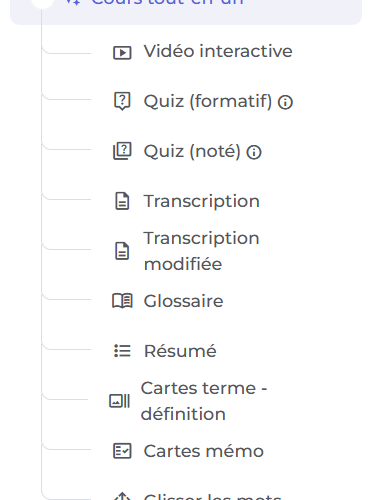Click the Vidéo interactive play icon
The image size is (373, 500).
pyautogui.click(x=122, y=53)
